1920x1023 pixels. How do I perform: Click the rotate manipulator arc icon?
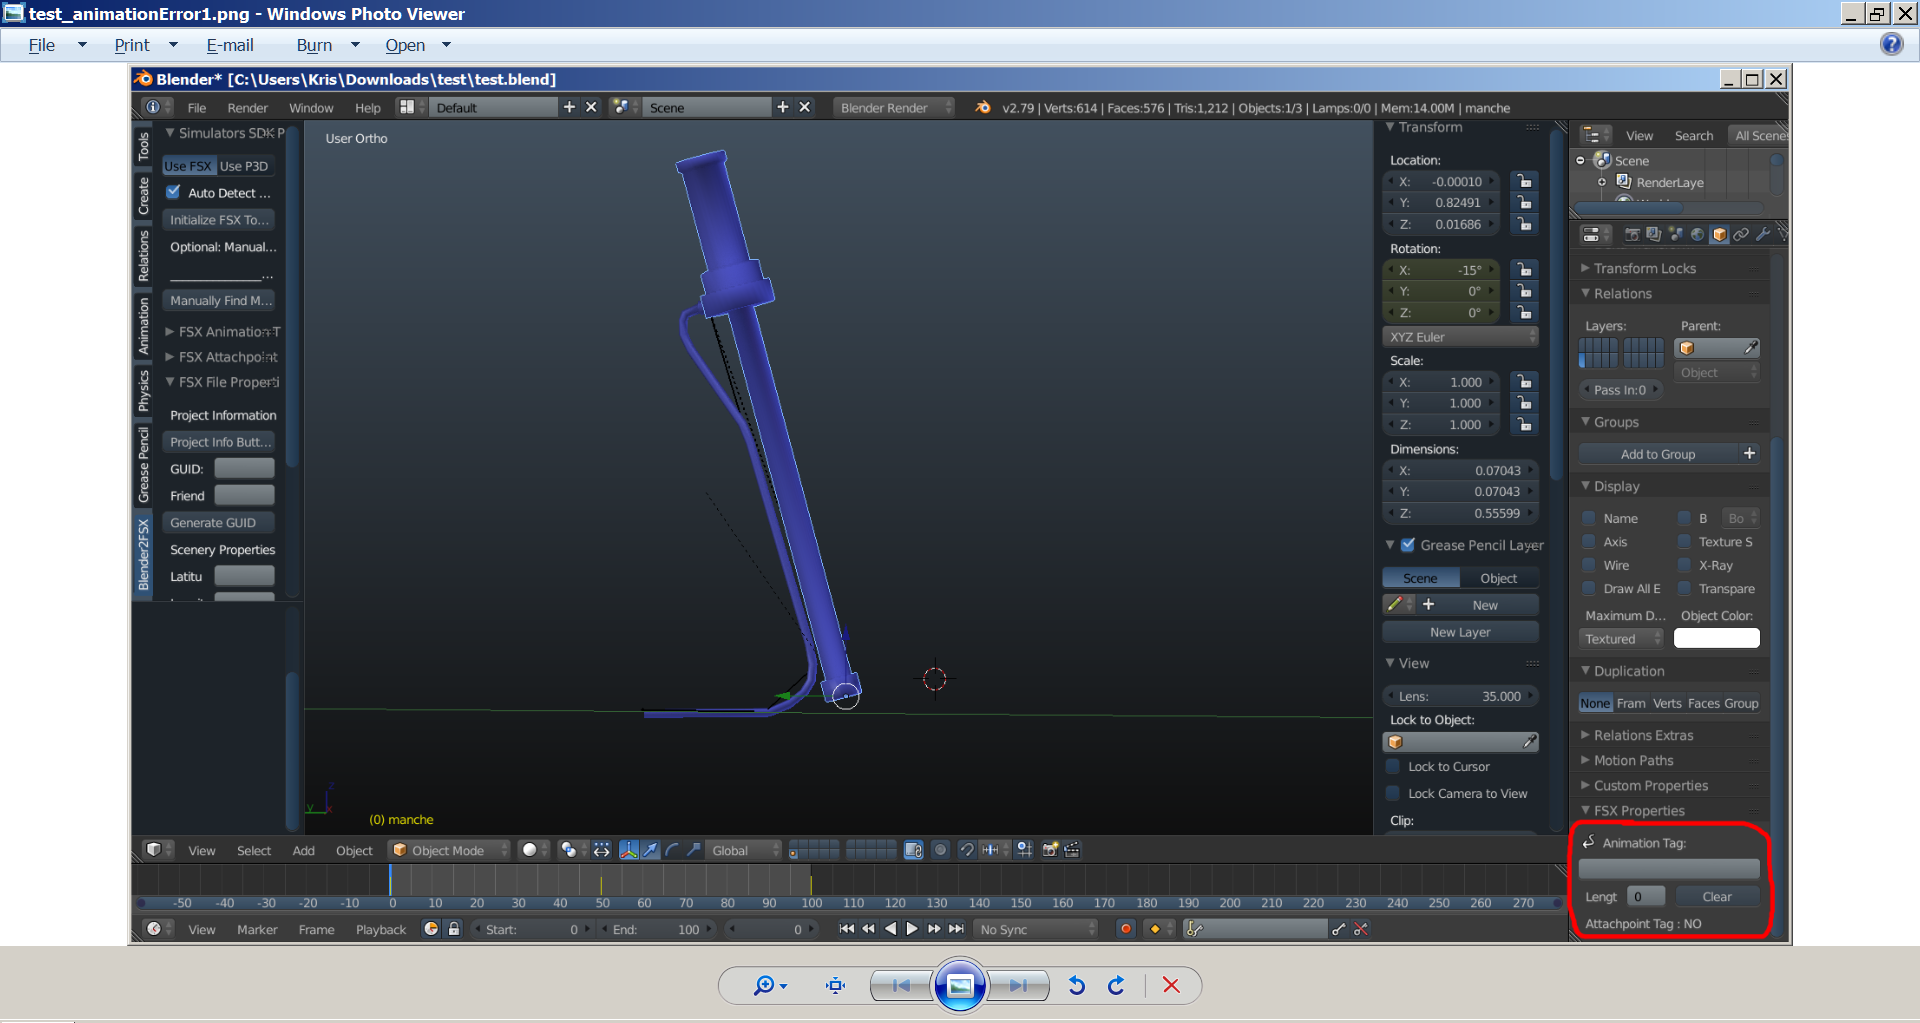pyautogui.click(x=672, y=850)
